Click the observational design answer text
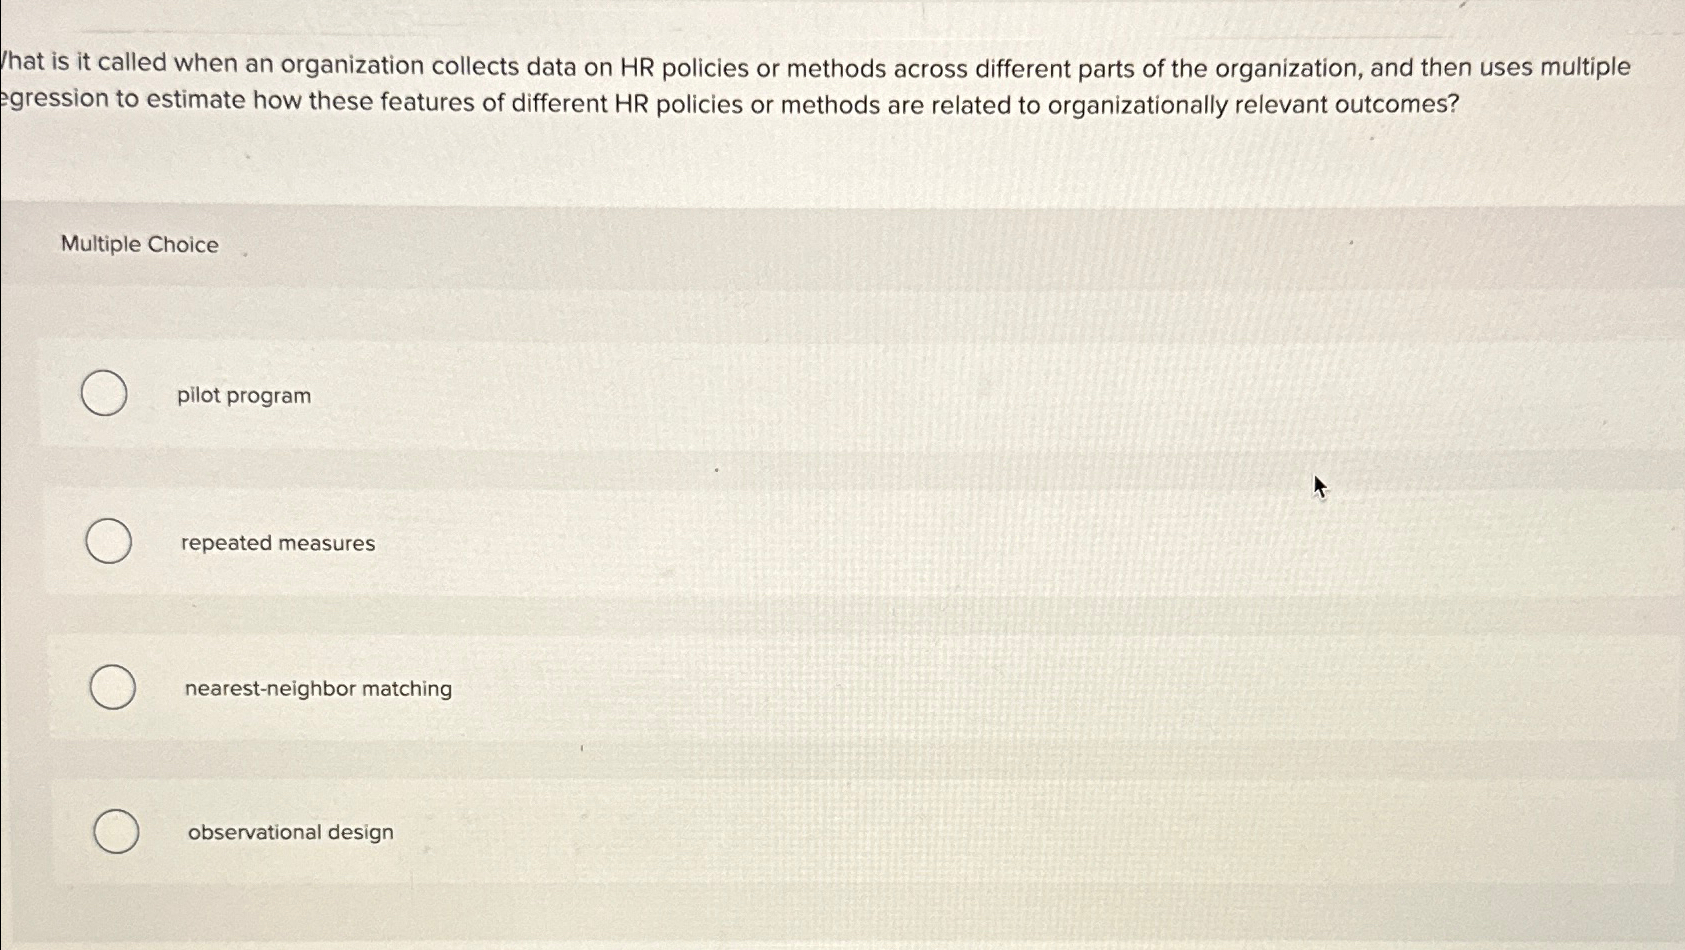Screen dimensions: 1685x950 [289, 831]
